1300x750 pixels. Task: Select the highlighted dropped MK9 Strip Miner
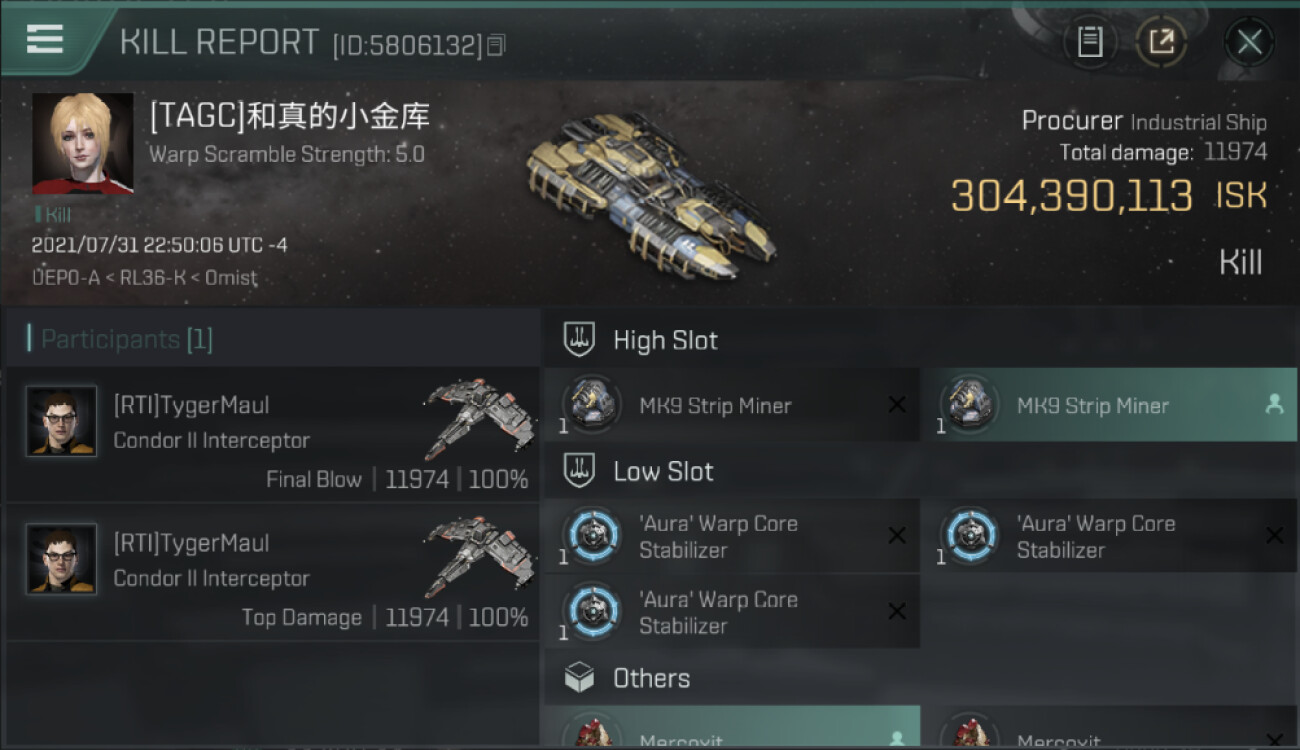click(x=1109, y=405)
